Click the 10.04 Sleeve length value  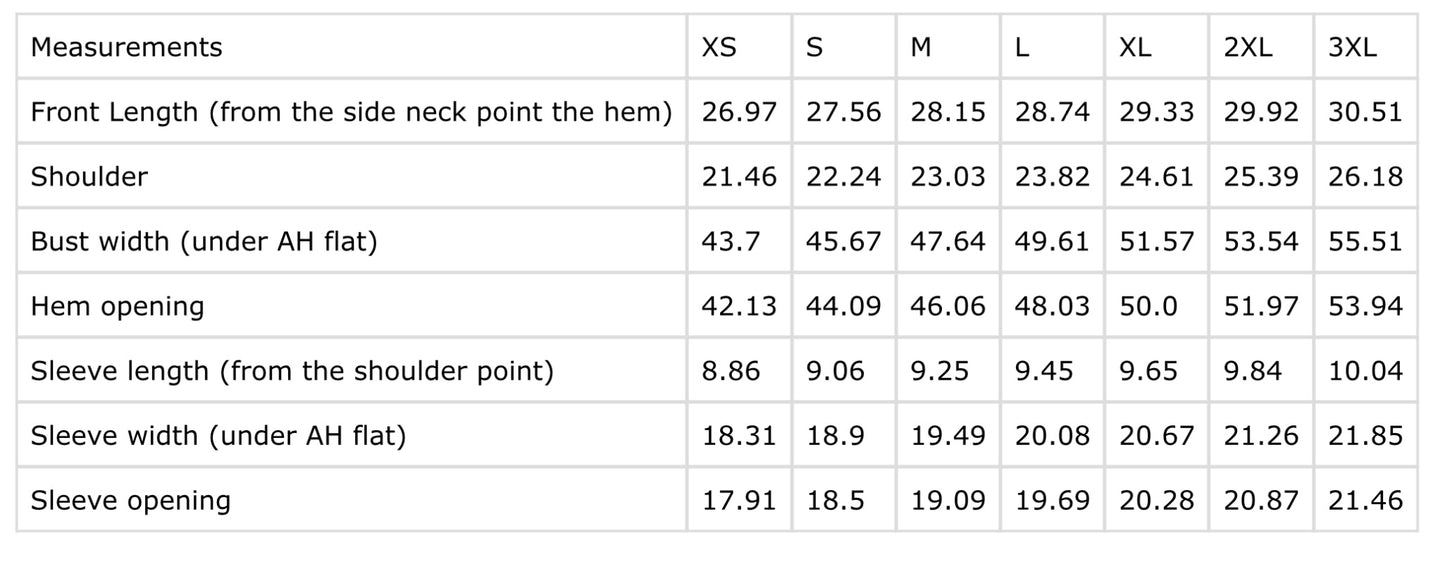(1365, 371)
